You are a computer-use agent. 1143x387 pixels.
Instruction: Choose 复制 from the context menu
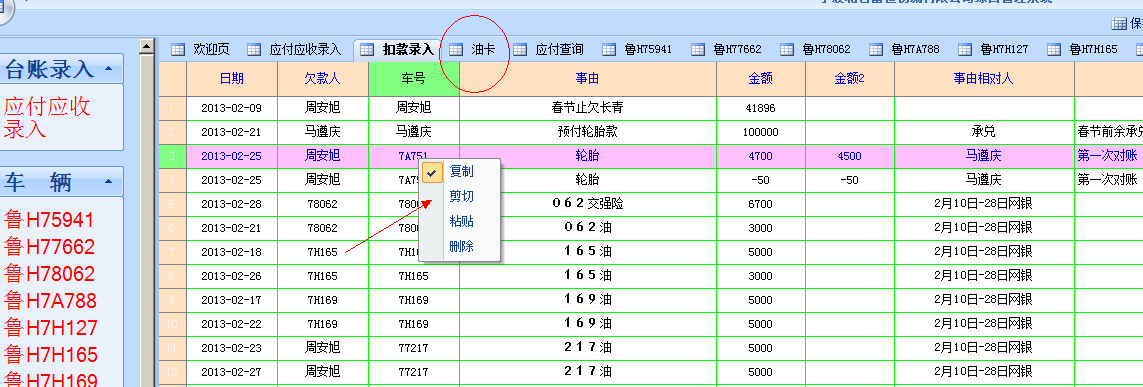[x=461, y=171]
